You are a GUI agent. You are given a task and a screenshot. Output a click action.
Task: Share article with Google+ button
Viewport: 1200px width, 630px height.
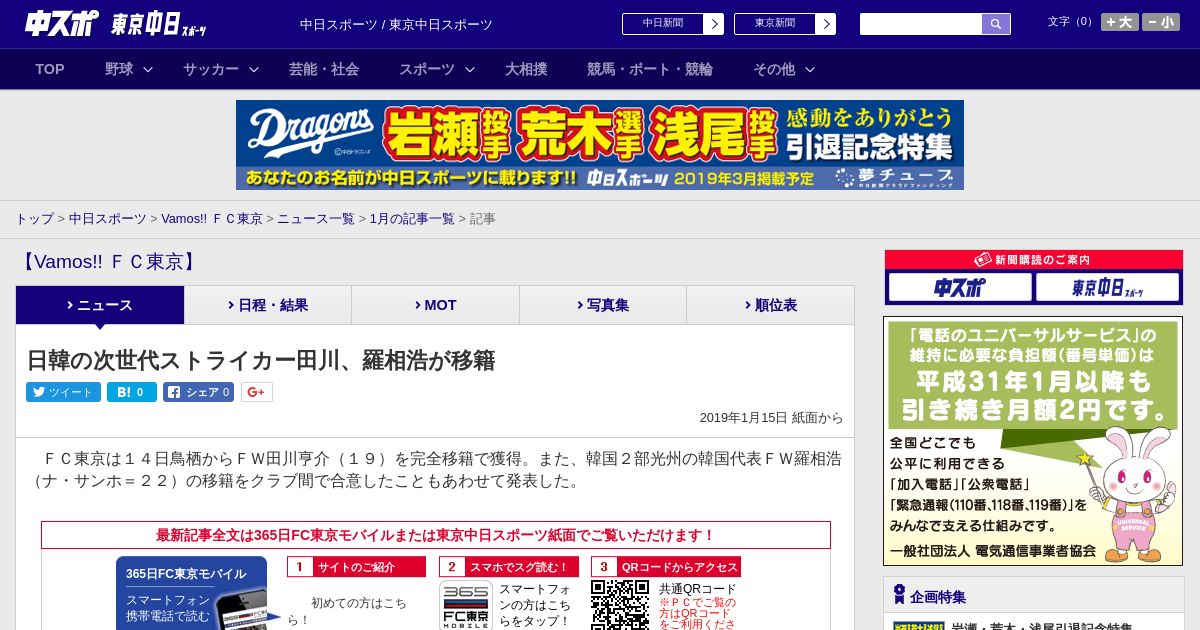click(256, 392)
